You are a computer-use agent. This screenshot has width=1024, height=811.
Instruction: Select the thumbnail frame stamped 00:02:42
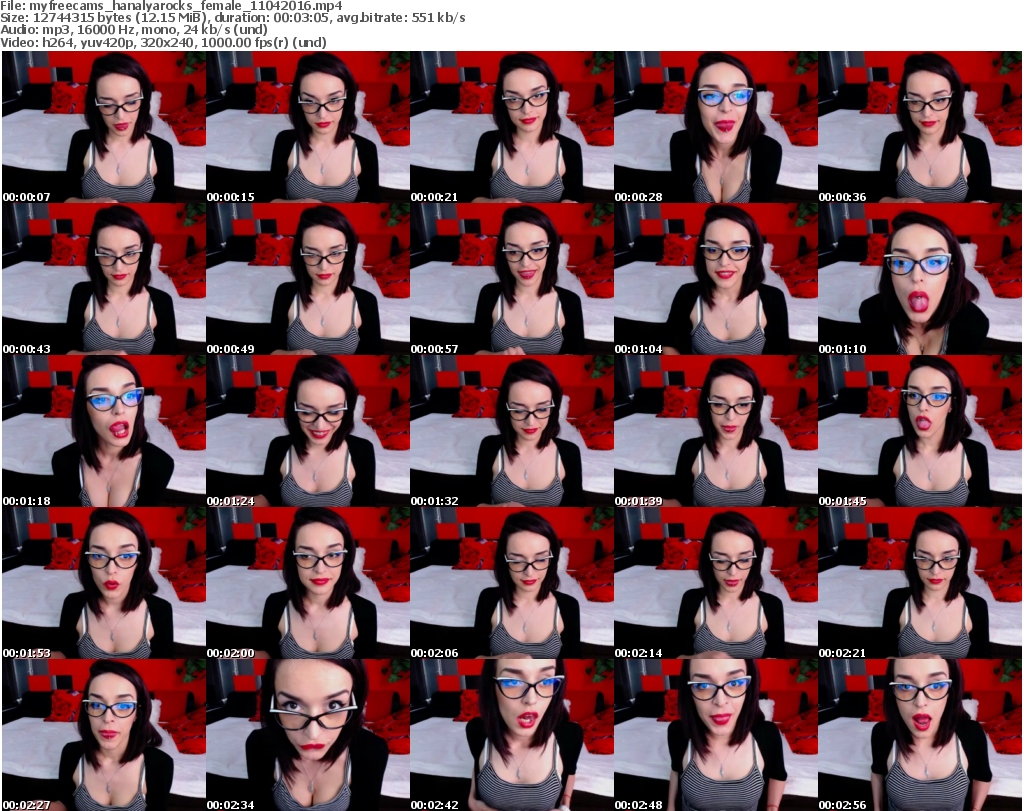[511, 735]
